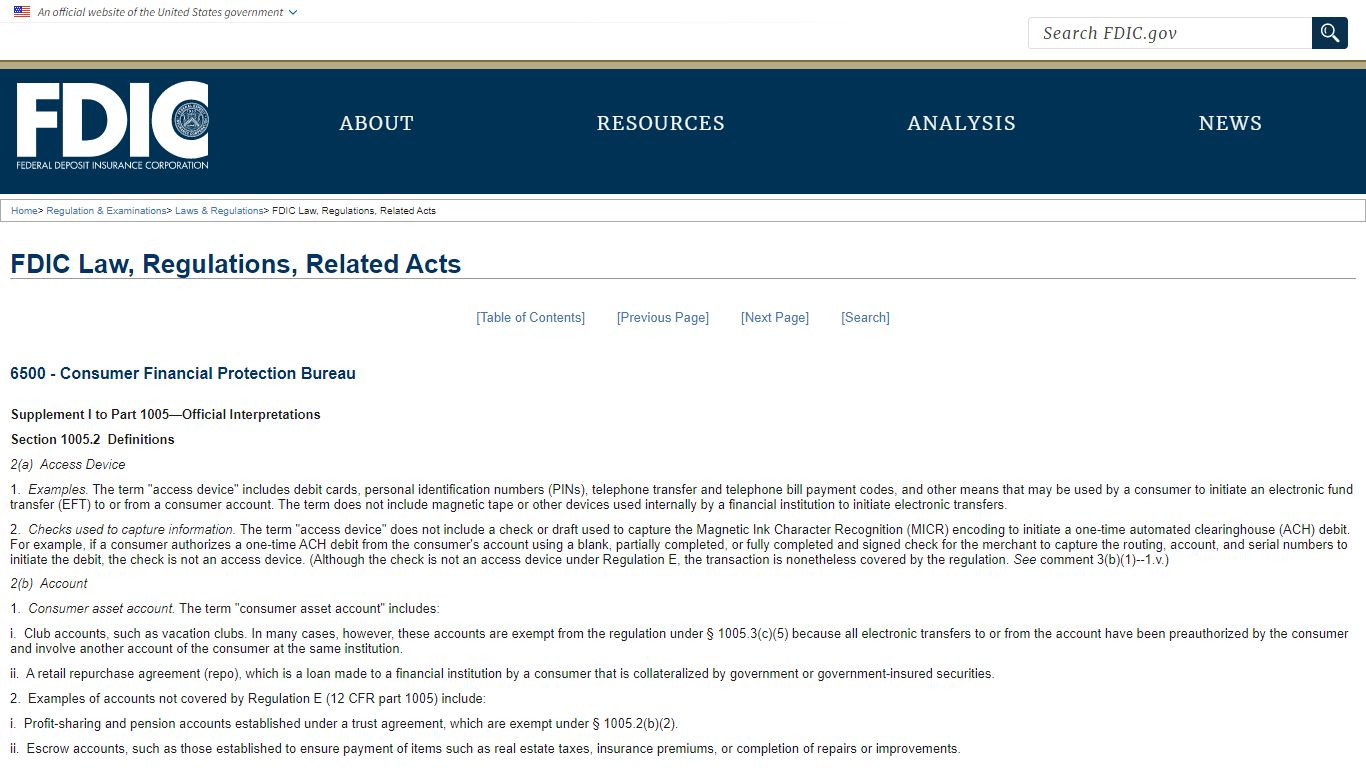Expand the official government website chevron
1366x768 pixels.
(292, 12)
